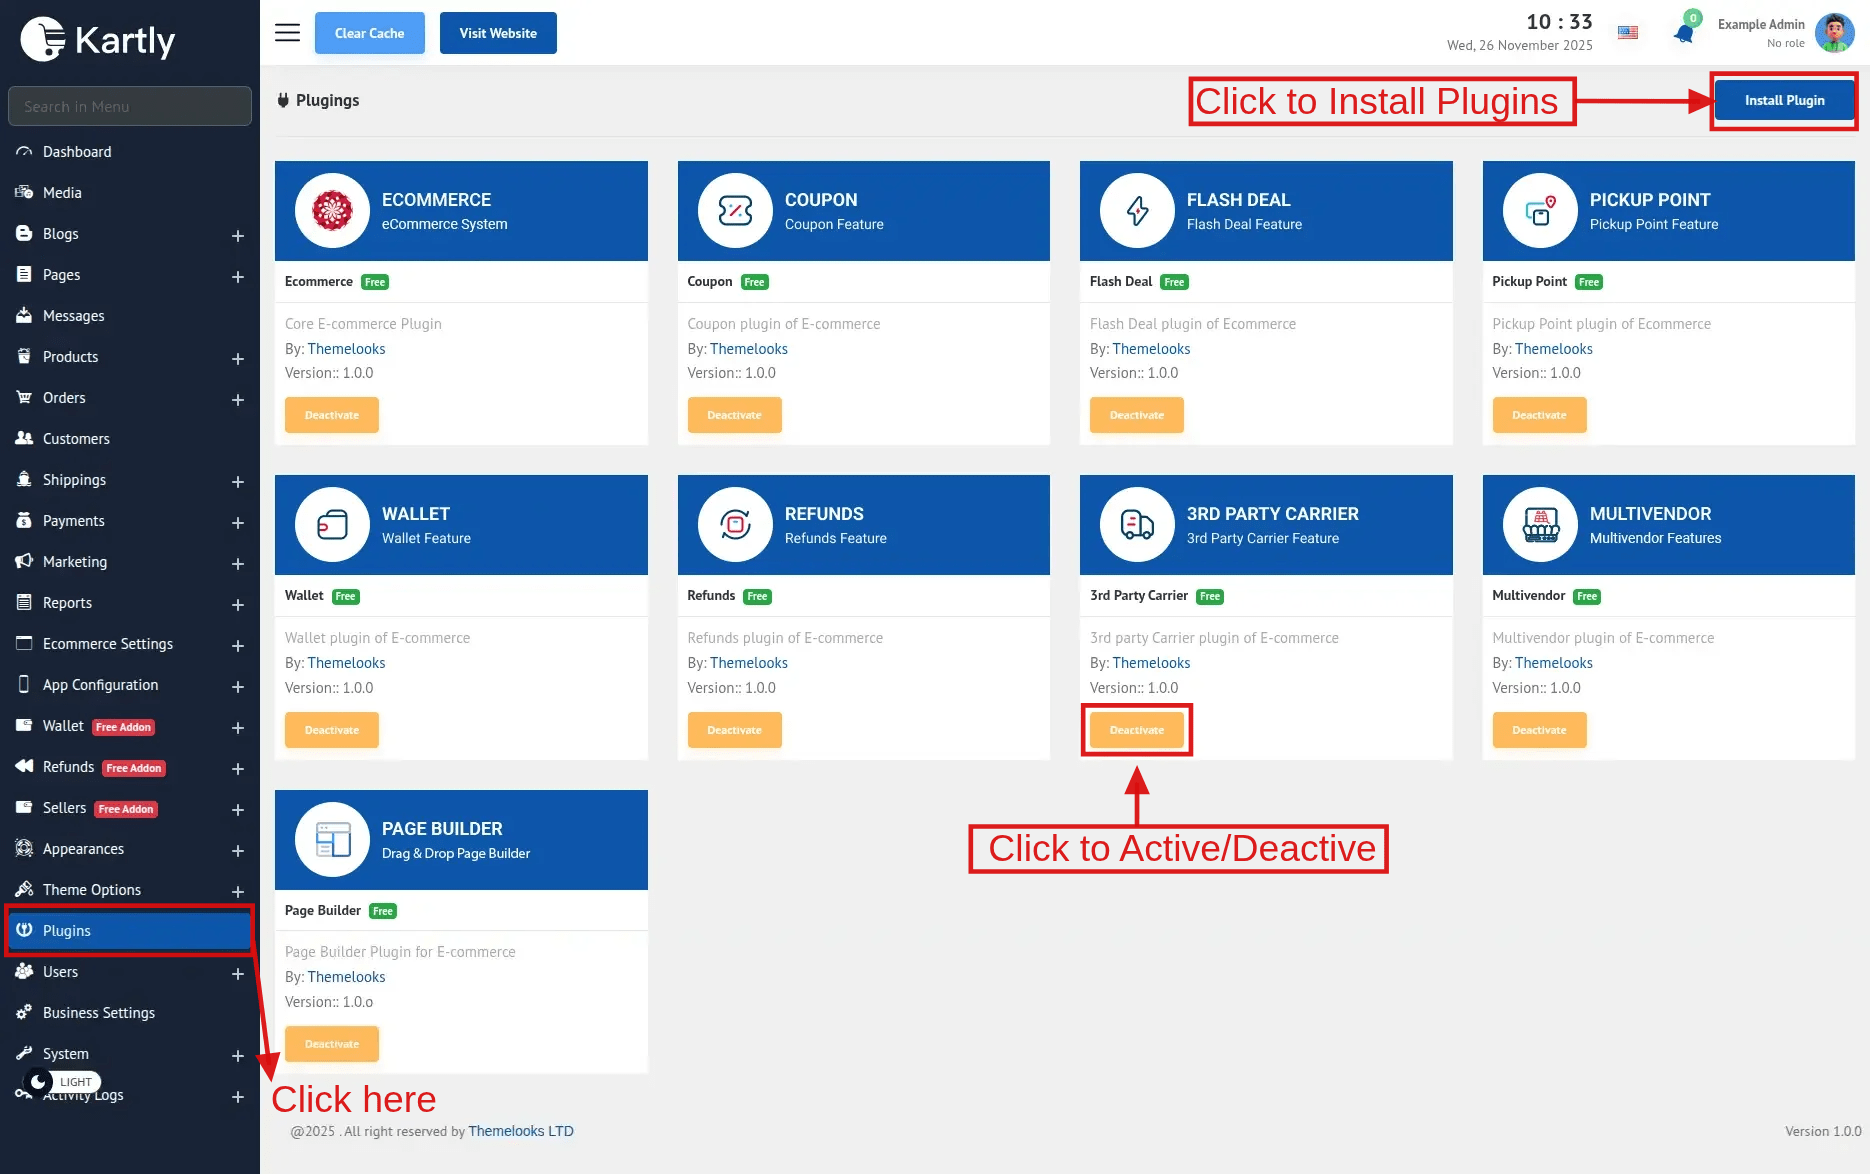Deactivate the Coupon plugin
The height and width of the screenshot is (1174, 1870).
pos(734,415)
